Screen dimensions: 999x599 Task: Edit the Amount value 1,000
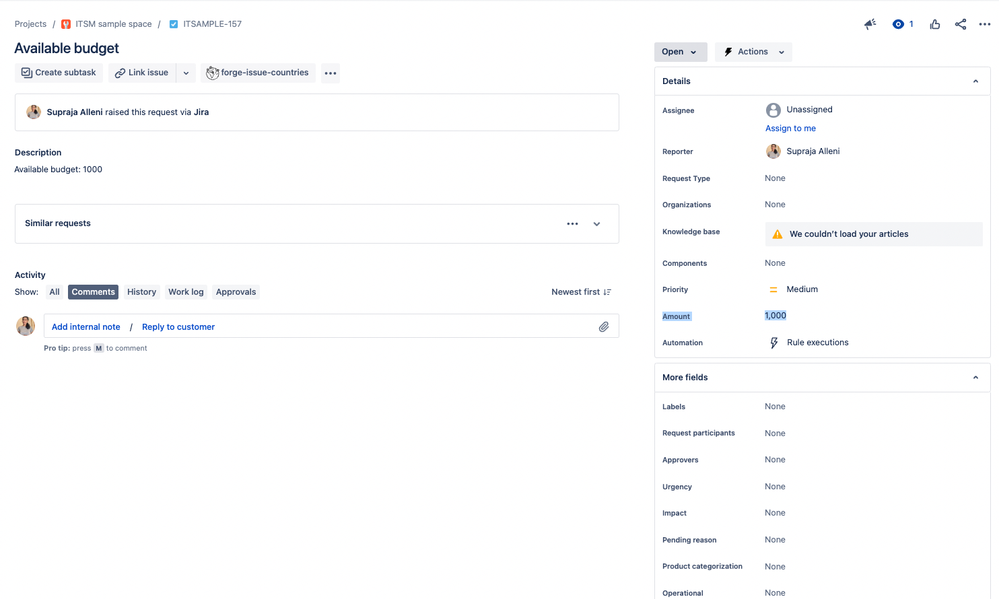click(x=775, y=315)
